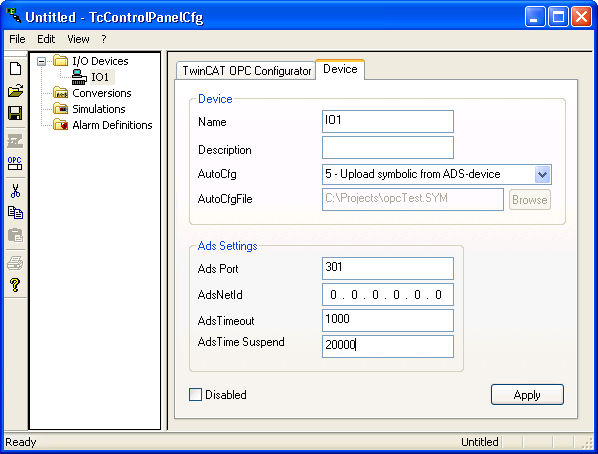Click the Browse button
Viewport: 598px width, 454px height.
(530, 200)
